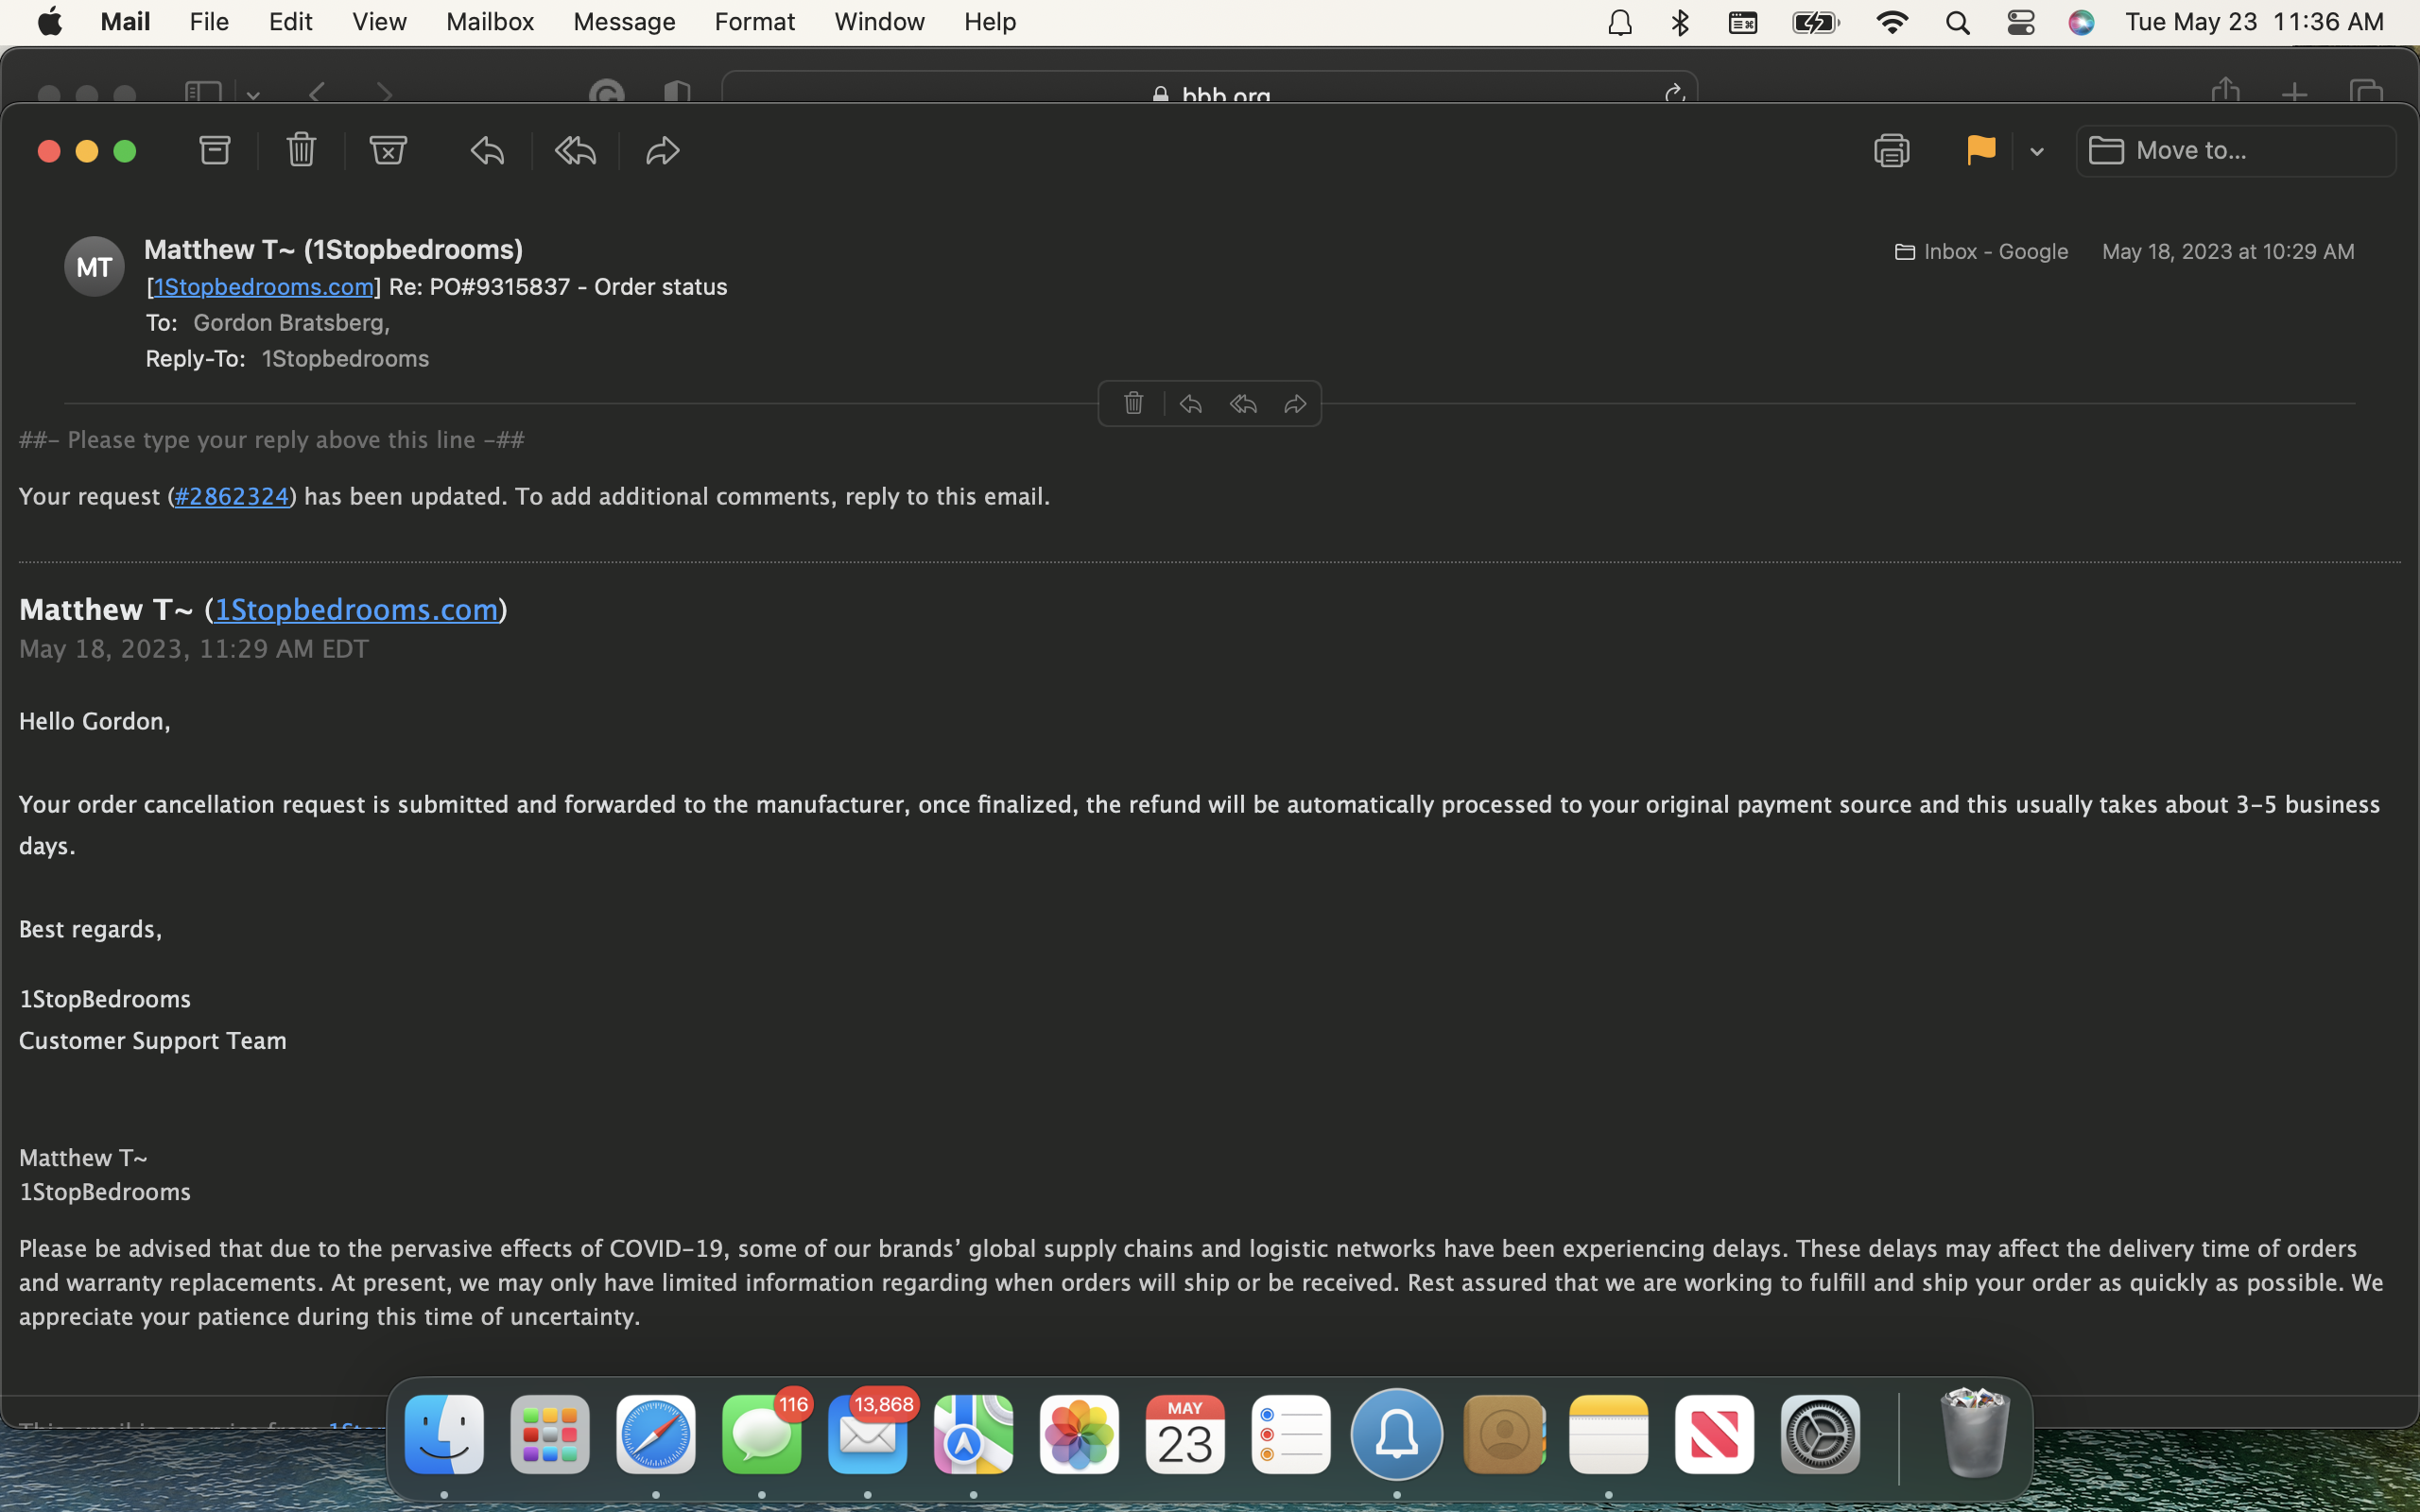Click the MT sender avatar
Screen dimensions: 2420x1512
pyautogui.click(x=94, y=266)
